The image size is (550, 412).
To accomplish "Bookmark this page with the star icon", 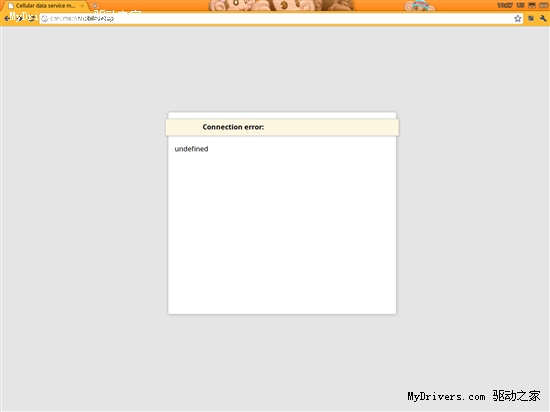I will coord(517,19).
